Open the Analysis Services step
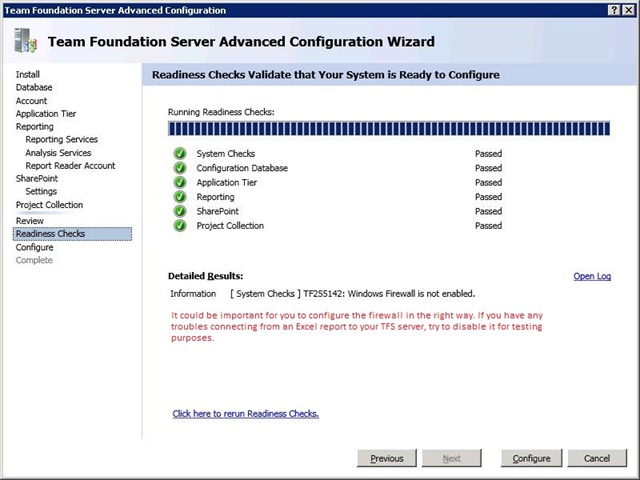Viewport: 640px width, 480px height. (x=58, y=153)
